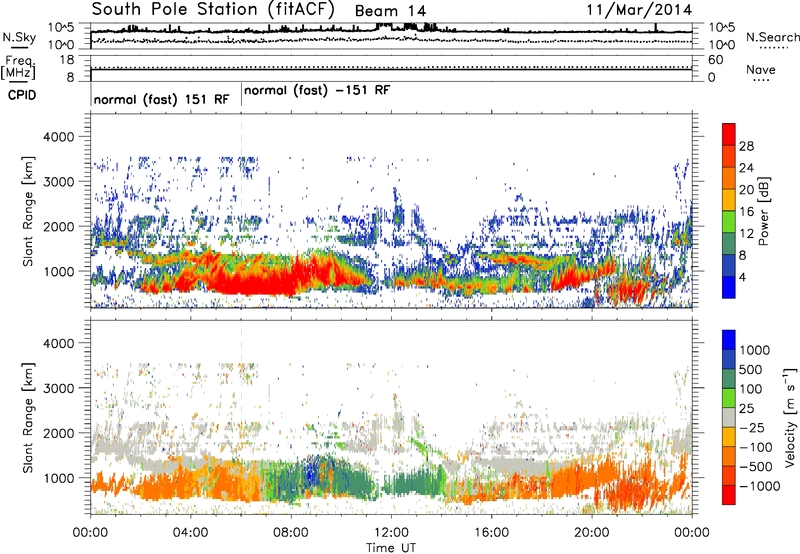
Task: Click the 3000 tick on power panel axis
Action: [x=58, y=182]
